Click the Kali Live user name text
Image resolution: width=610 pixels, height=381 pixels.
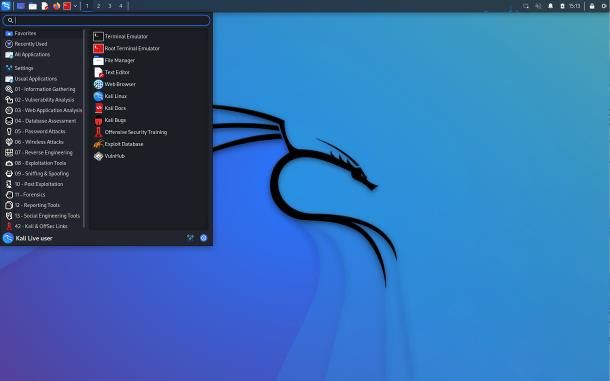point(34,239)
